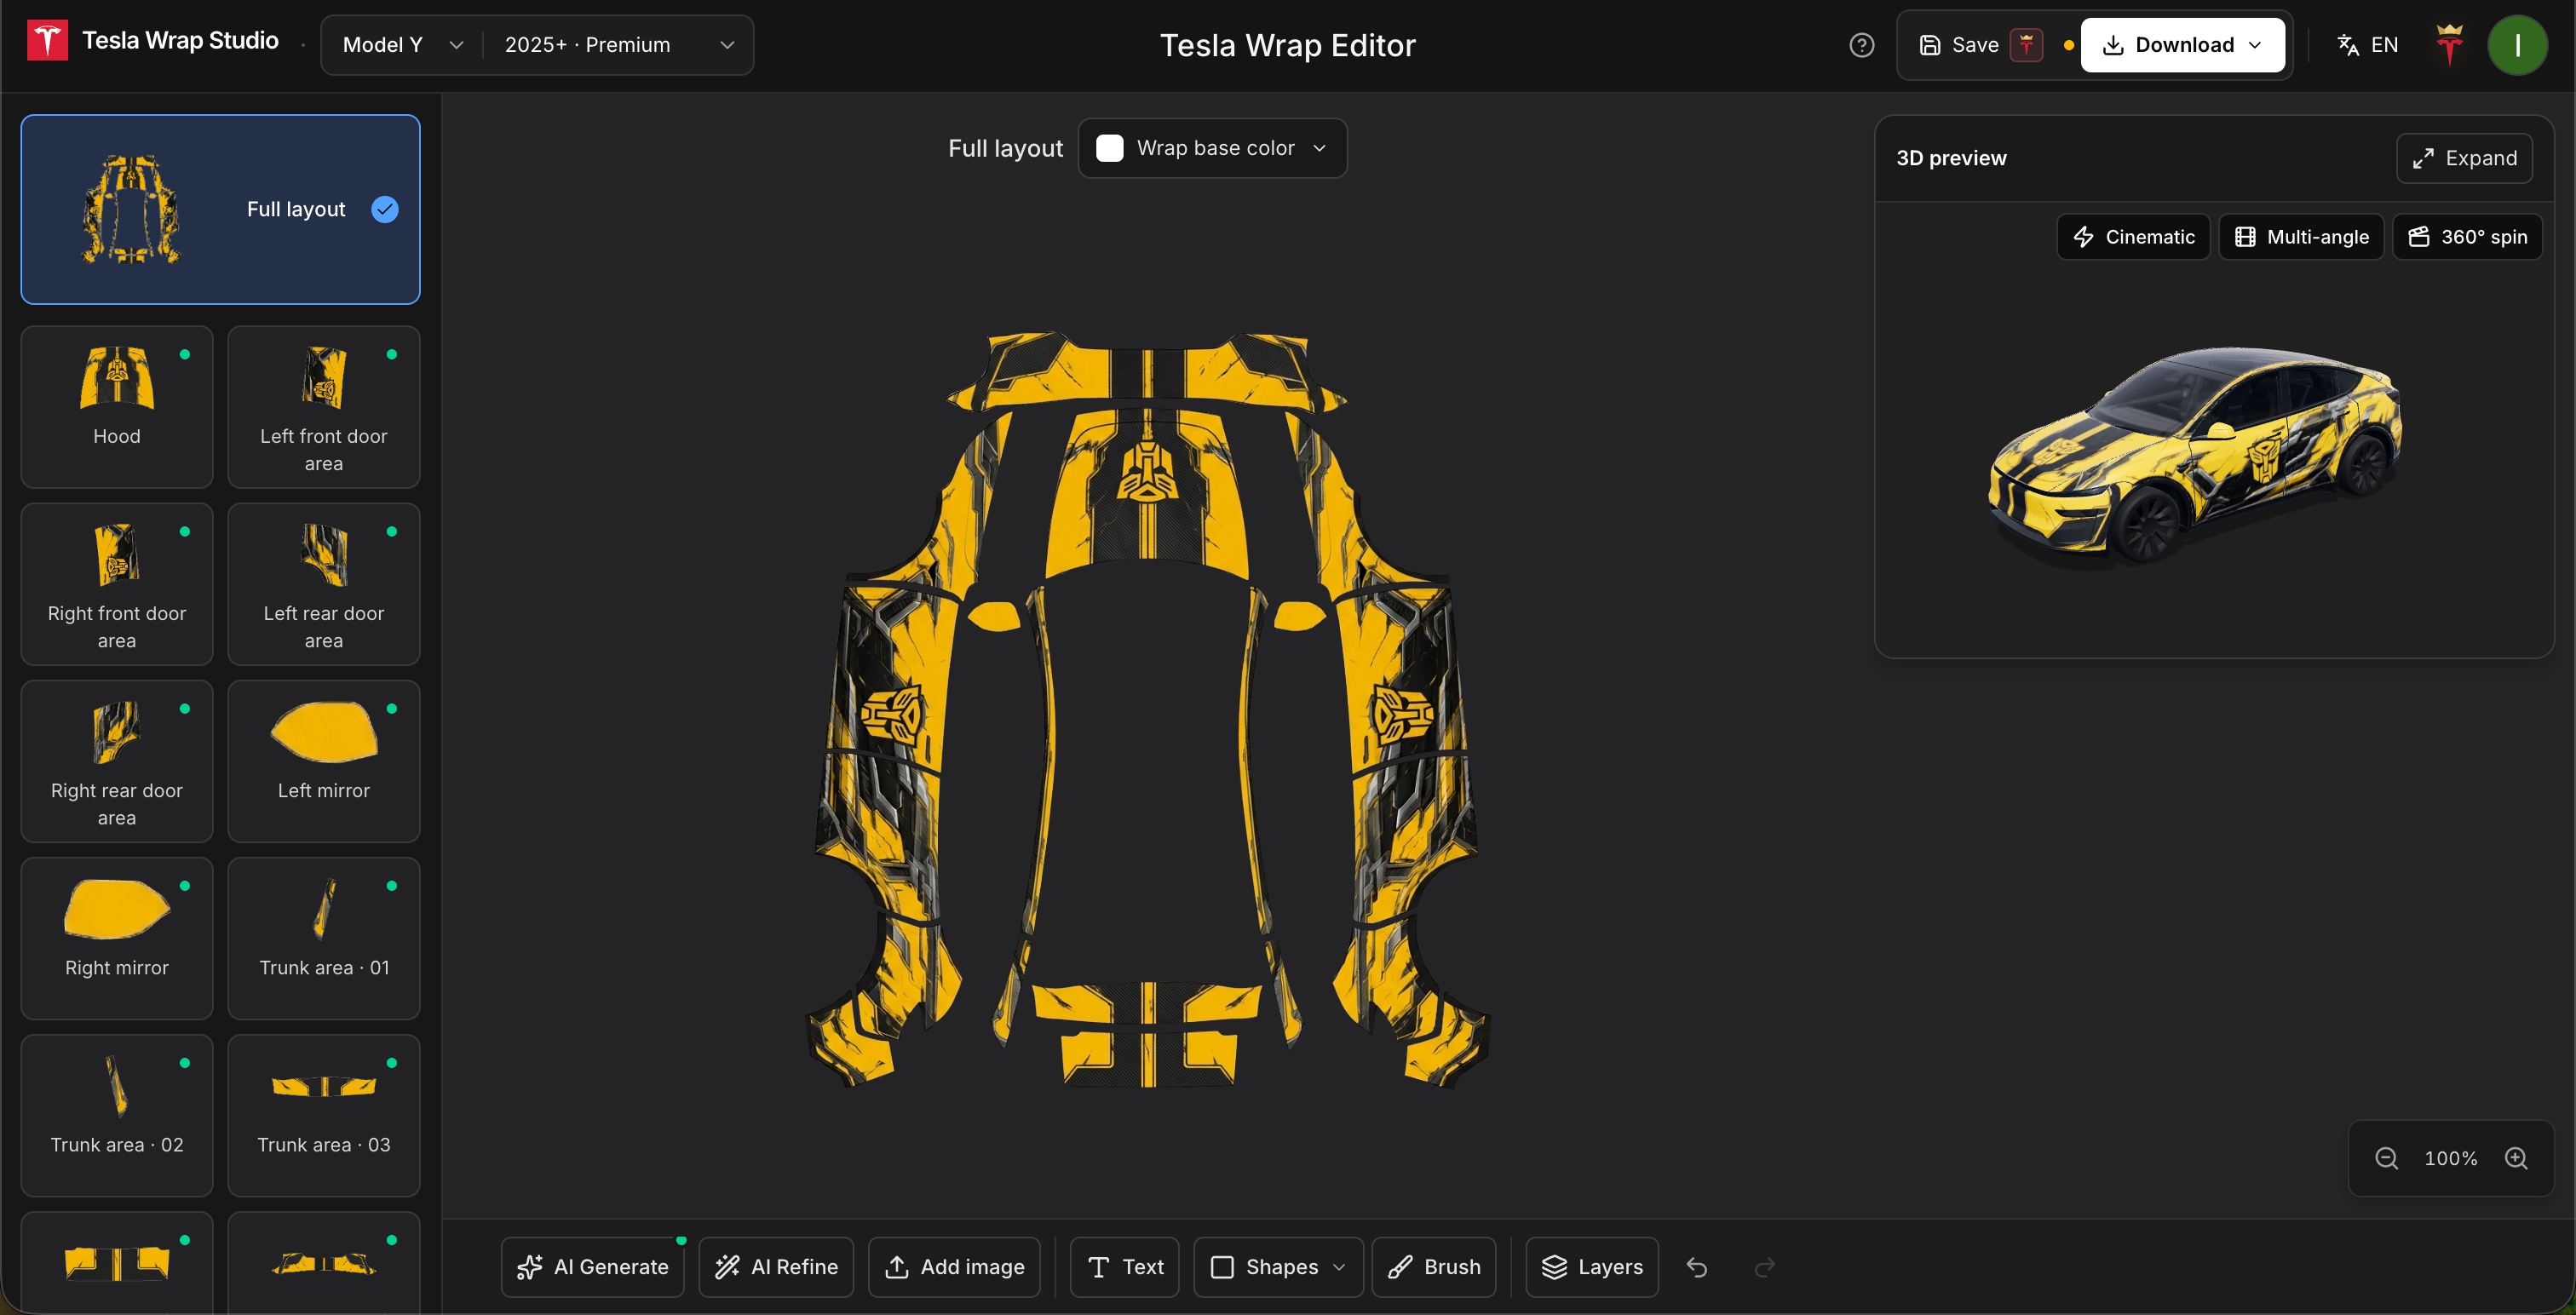Start Cinematic preview mode

[x=2133, y=237]
